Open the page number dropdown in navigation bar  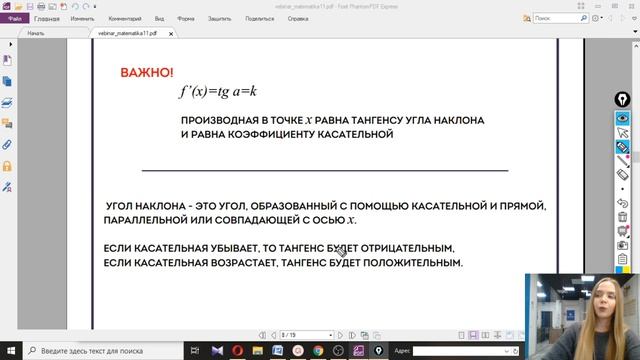click(x=331, y=335)
